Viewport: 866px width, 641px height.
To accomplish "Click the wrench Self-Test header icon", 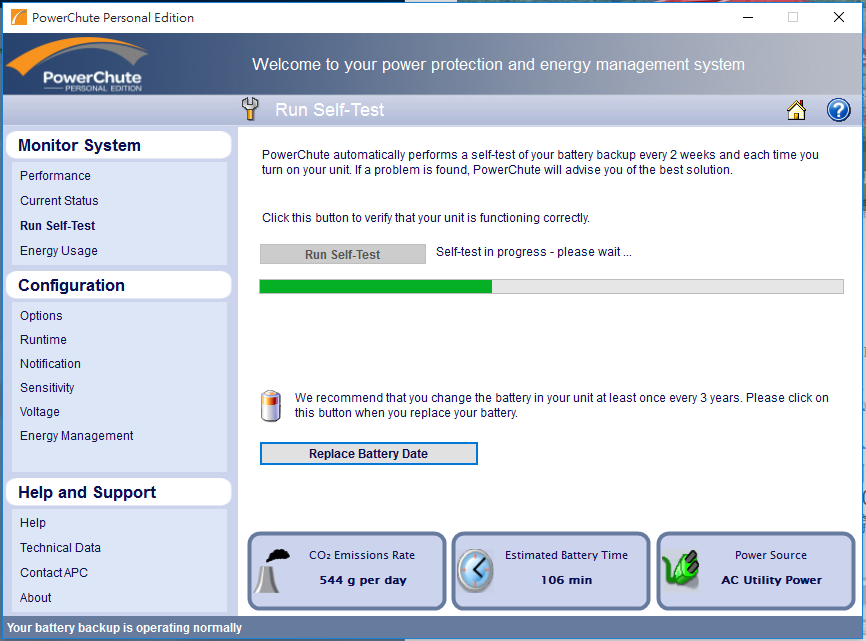I will coord(250,108).
